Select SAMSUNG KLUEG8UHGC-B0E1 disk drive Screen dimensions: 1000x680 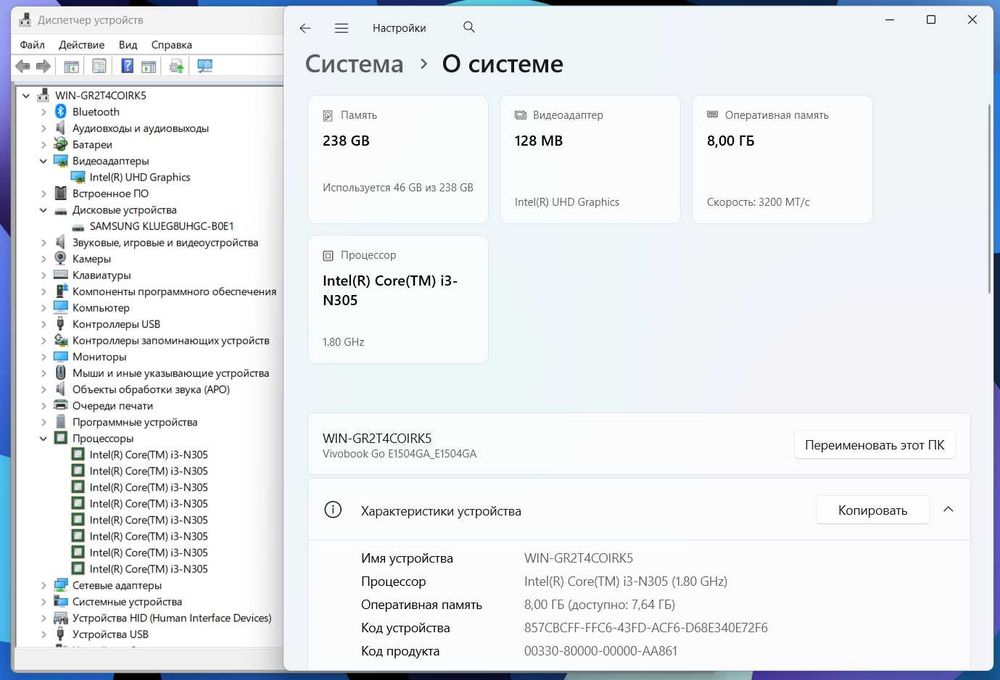pyautogui.click(x=161, y=226)
